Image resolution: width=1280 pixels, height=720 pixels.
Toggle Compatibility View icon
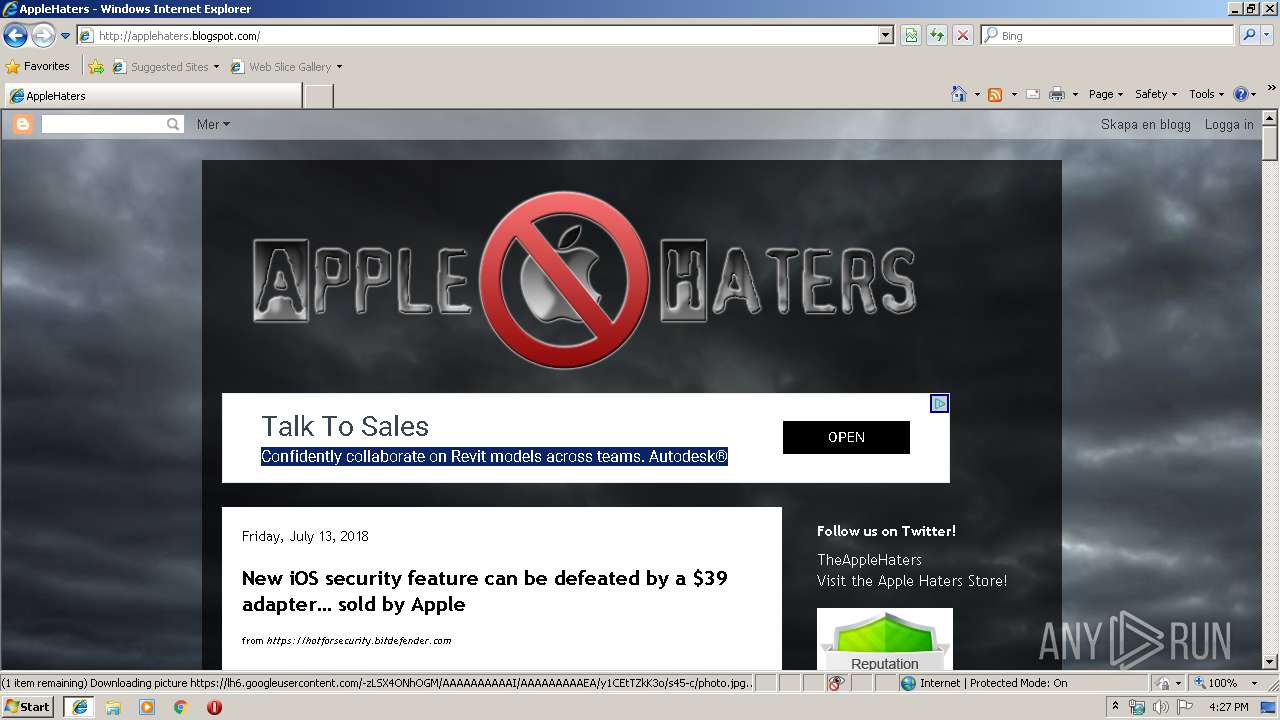[911, 35]
